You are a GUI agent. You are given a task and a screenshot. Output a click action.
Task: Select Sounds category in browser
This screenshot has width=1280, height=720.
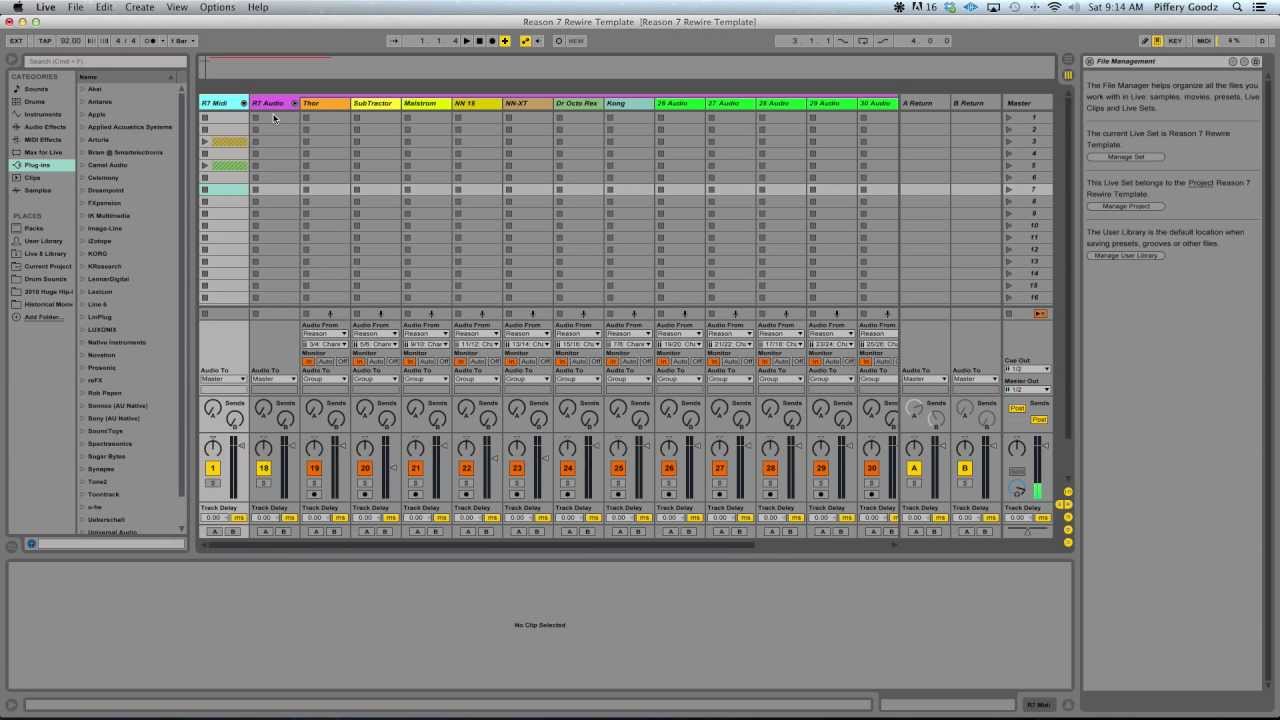(x=36, y=89)
